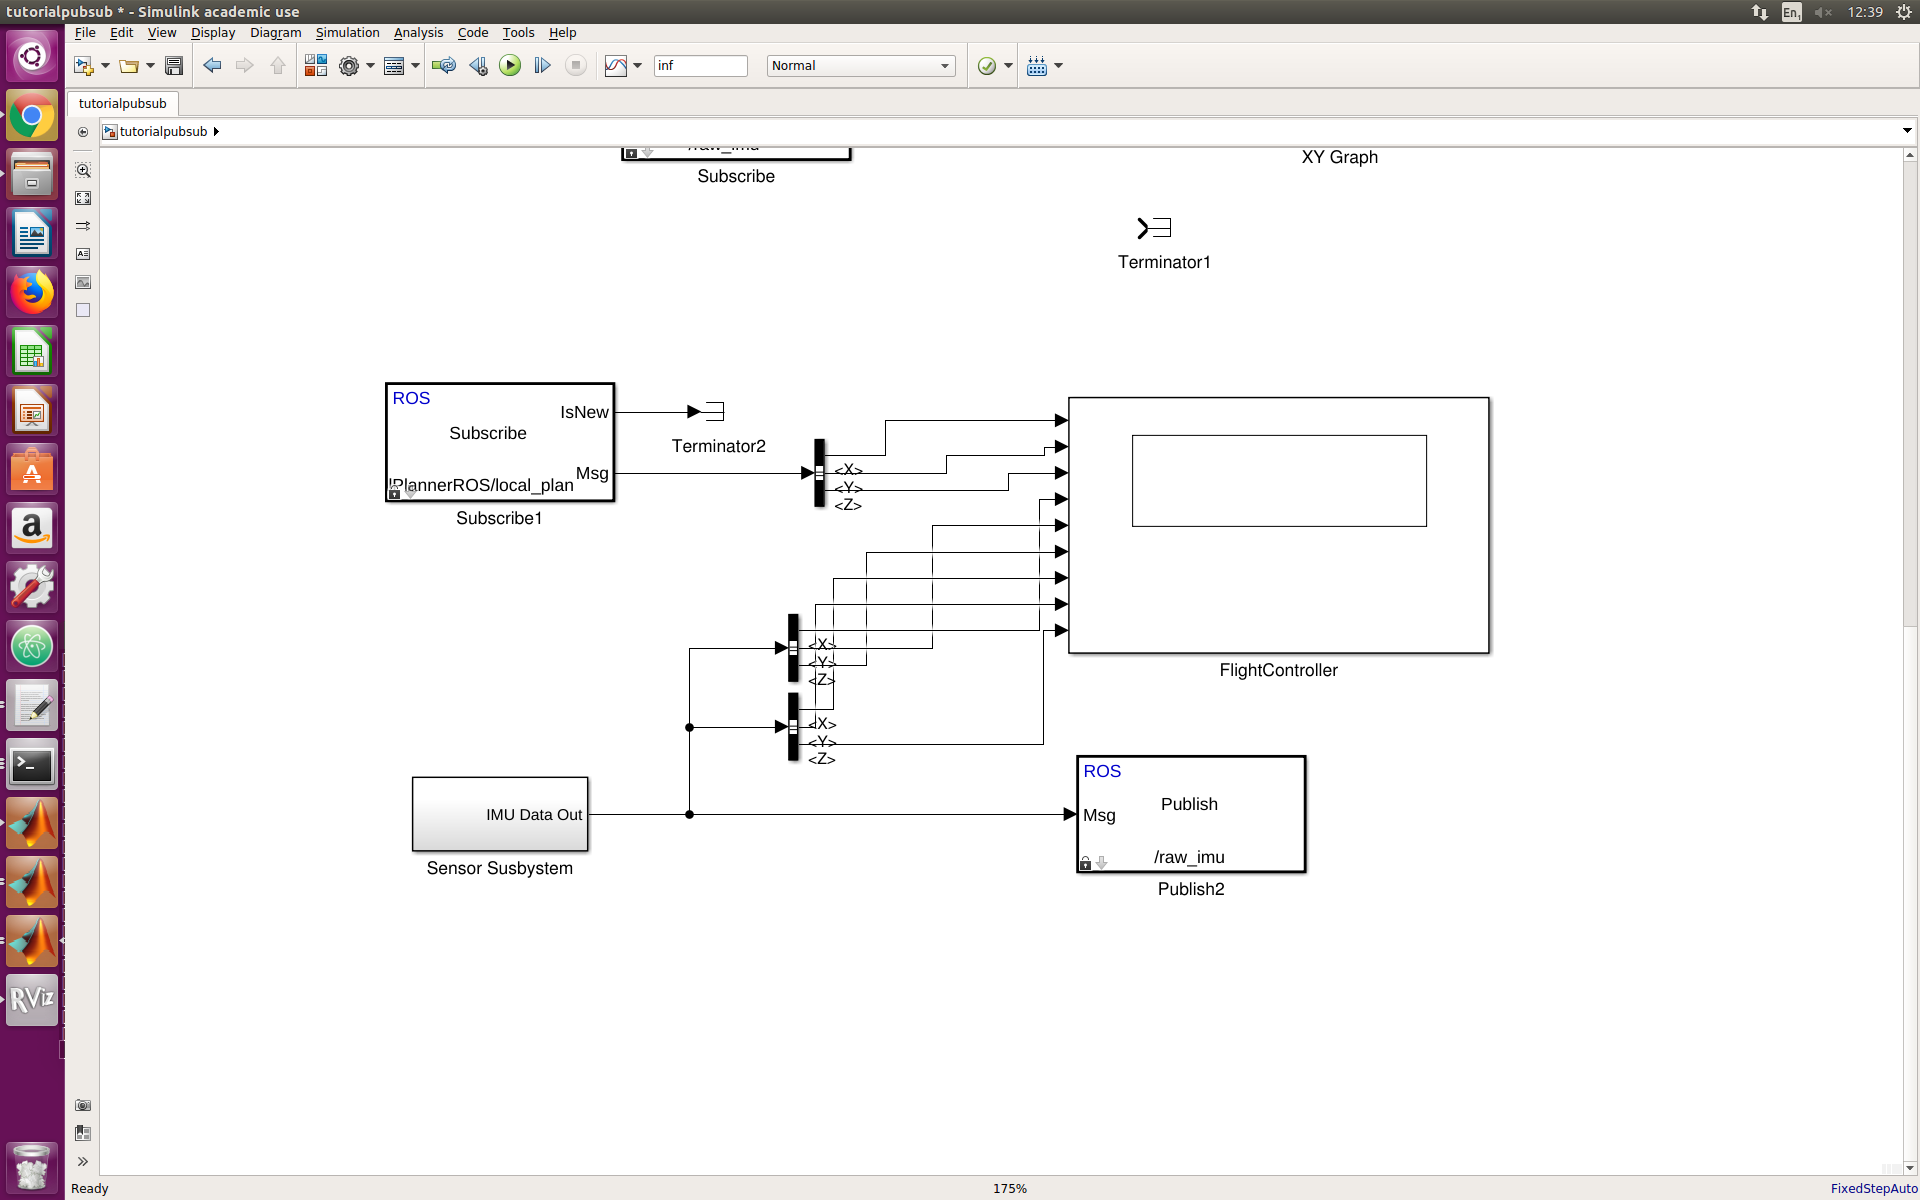The height and width of the screenshot is (1200, 1920).
Task: Launch RViz from the dock
Action: 32,999
